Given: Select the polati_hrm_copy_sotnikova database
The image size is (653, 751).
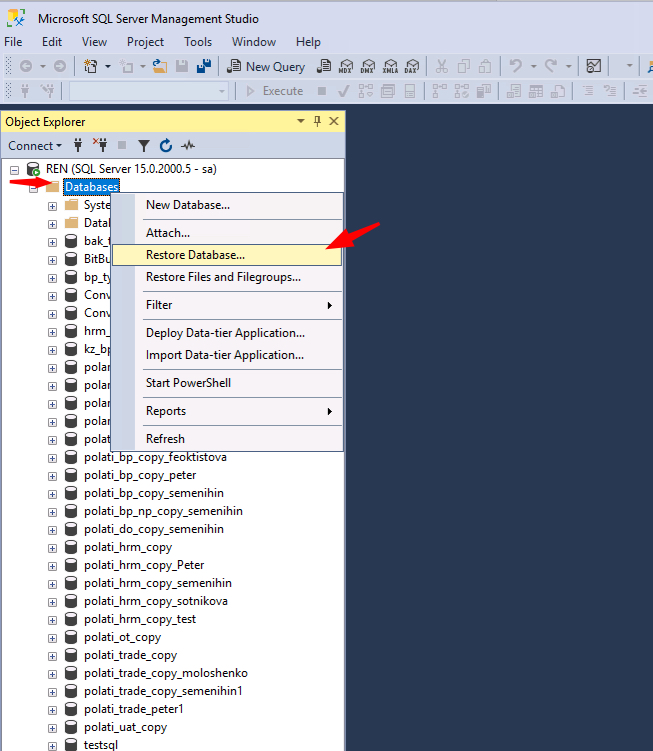Looking at the screenshot, I should (x=156, y=601).
